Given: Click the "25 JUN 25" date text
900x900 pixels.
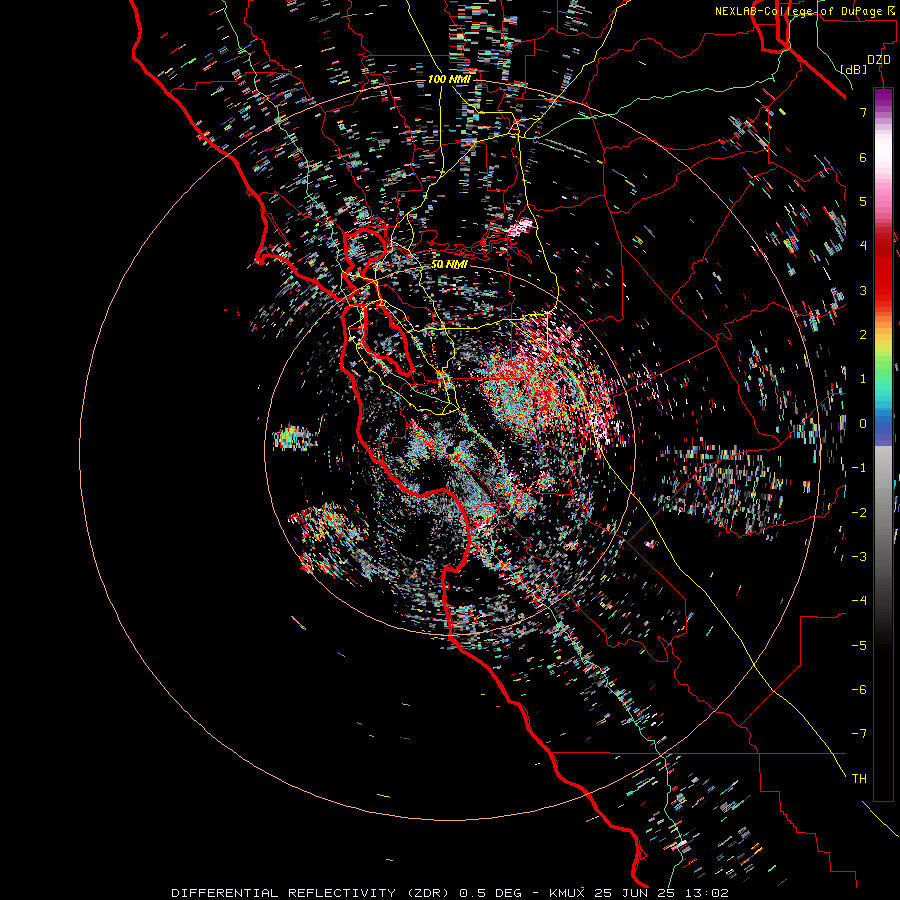Looking at the screenshot, I should click(x=634, y=893).
